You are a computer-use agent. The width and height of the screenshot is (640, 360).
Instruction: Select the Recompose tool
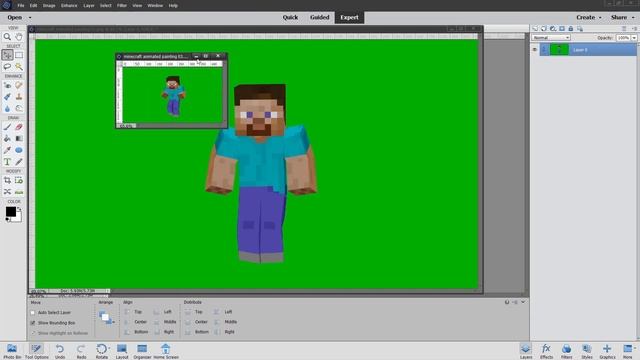tap(19, 180)
